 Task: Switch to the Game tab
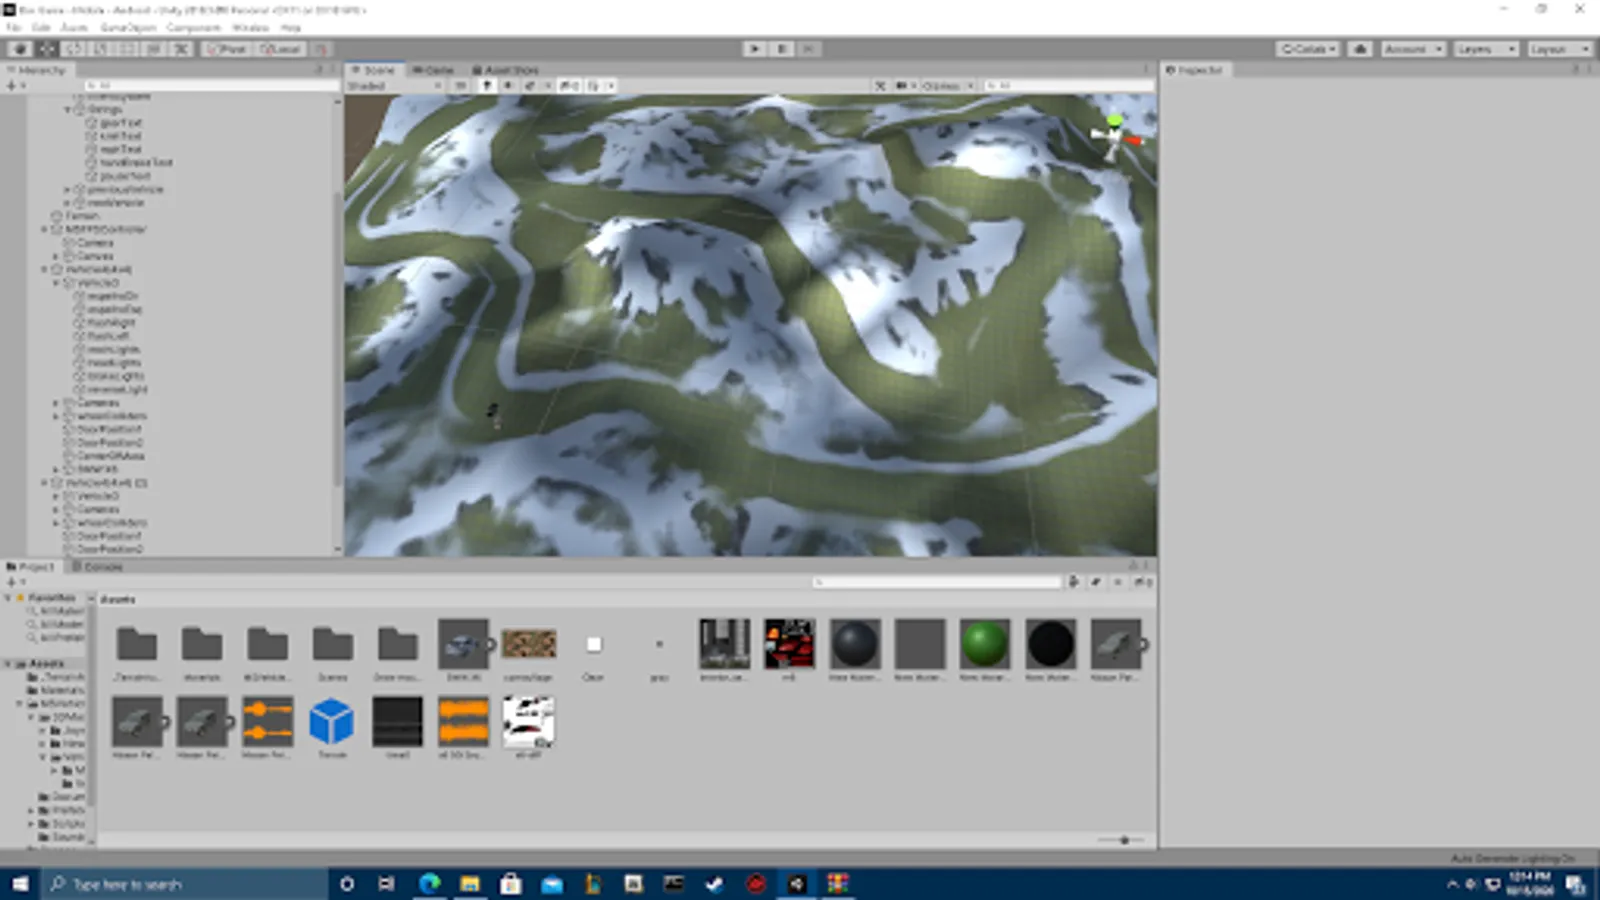(x=433, y=70)
